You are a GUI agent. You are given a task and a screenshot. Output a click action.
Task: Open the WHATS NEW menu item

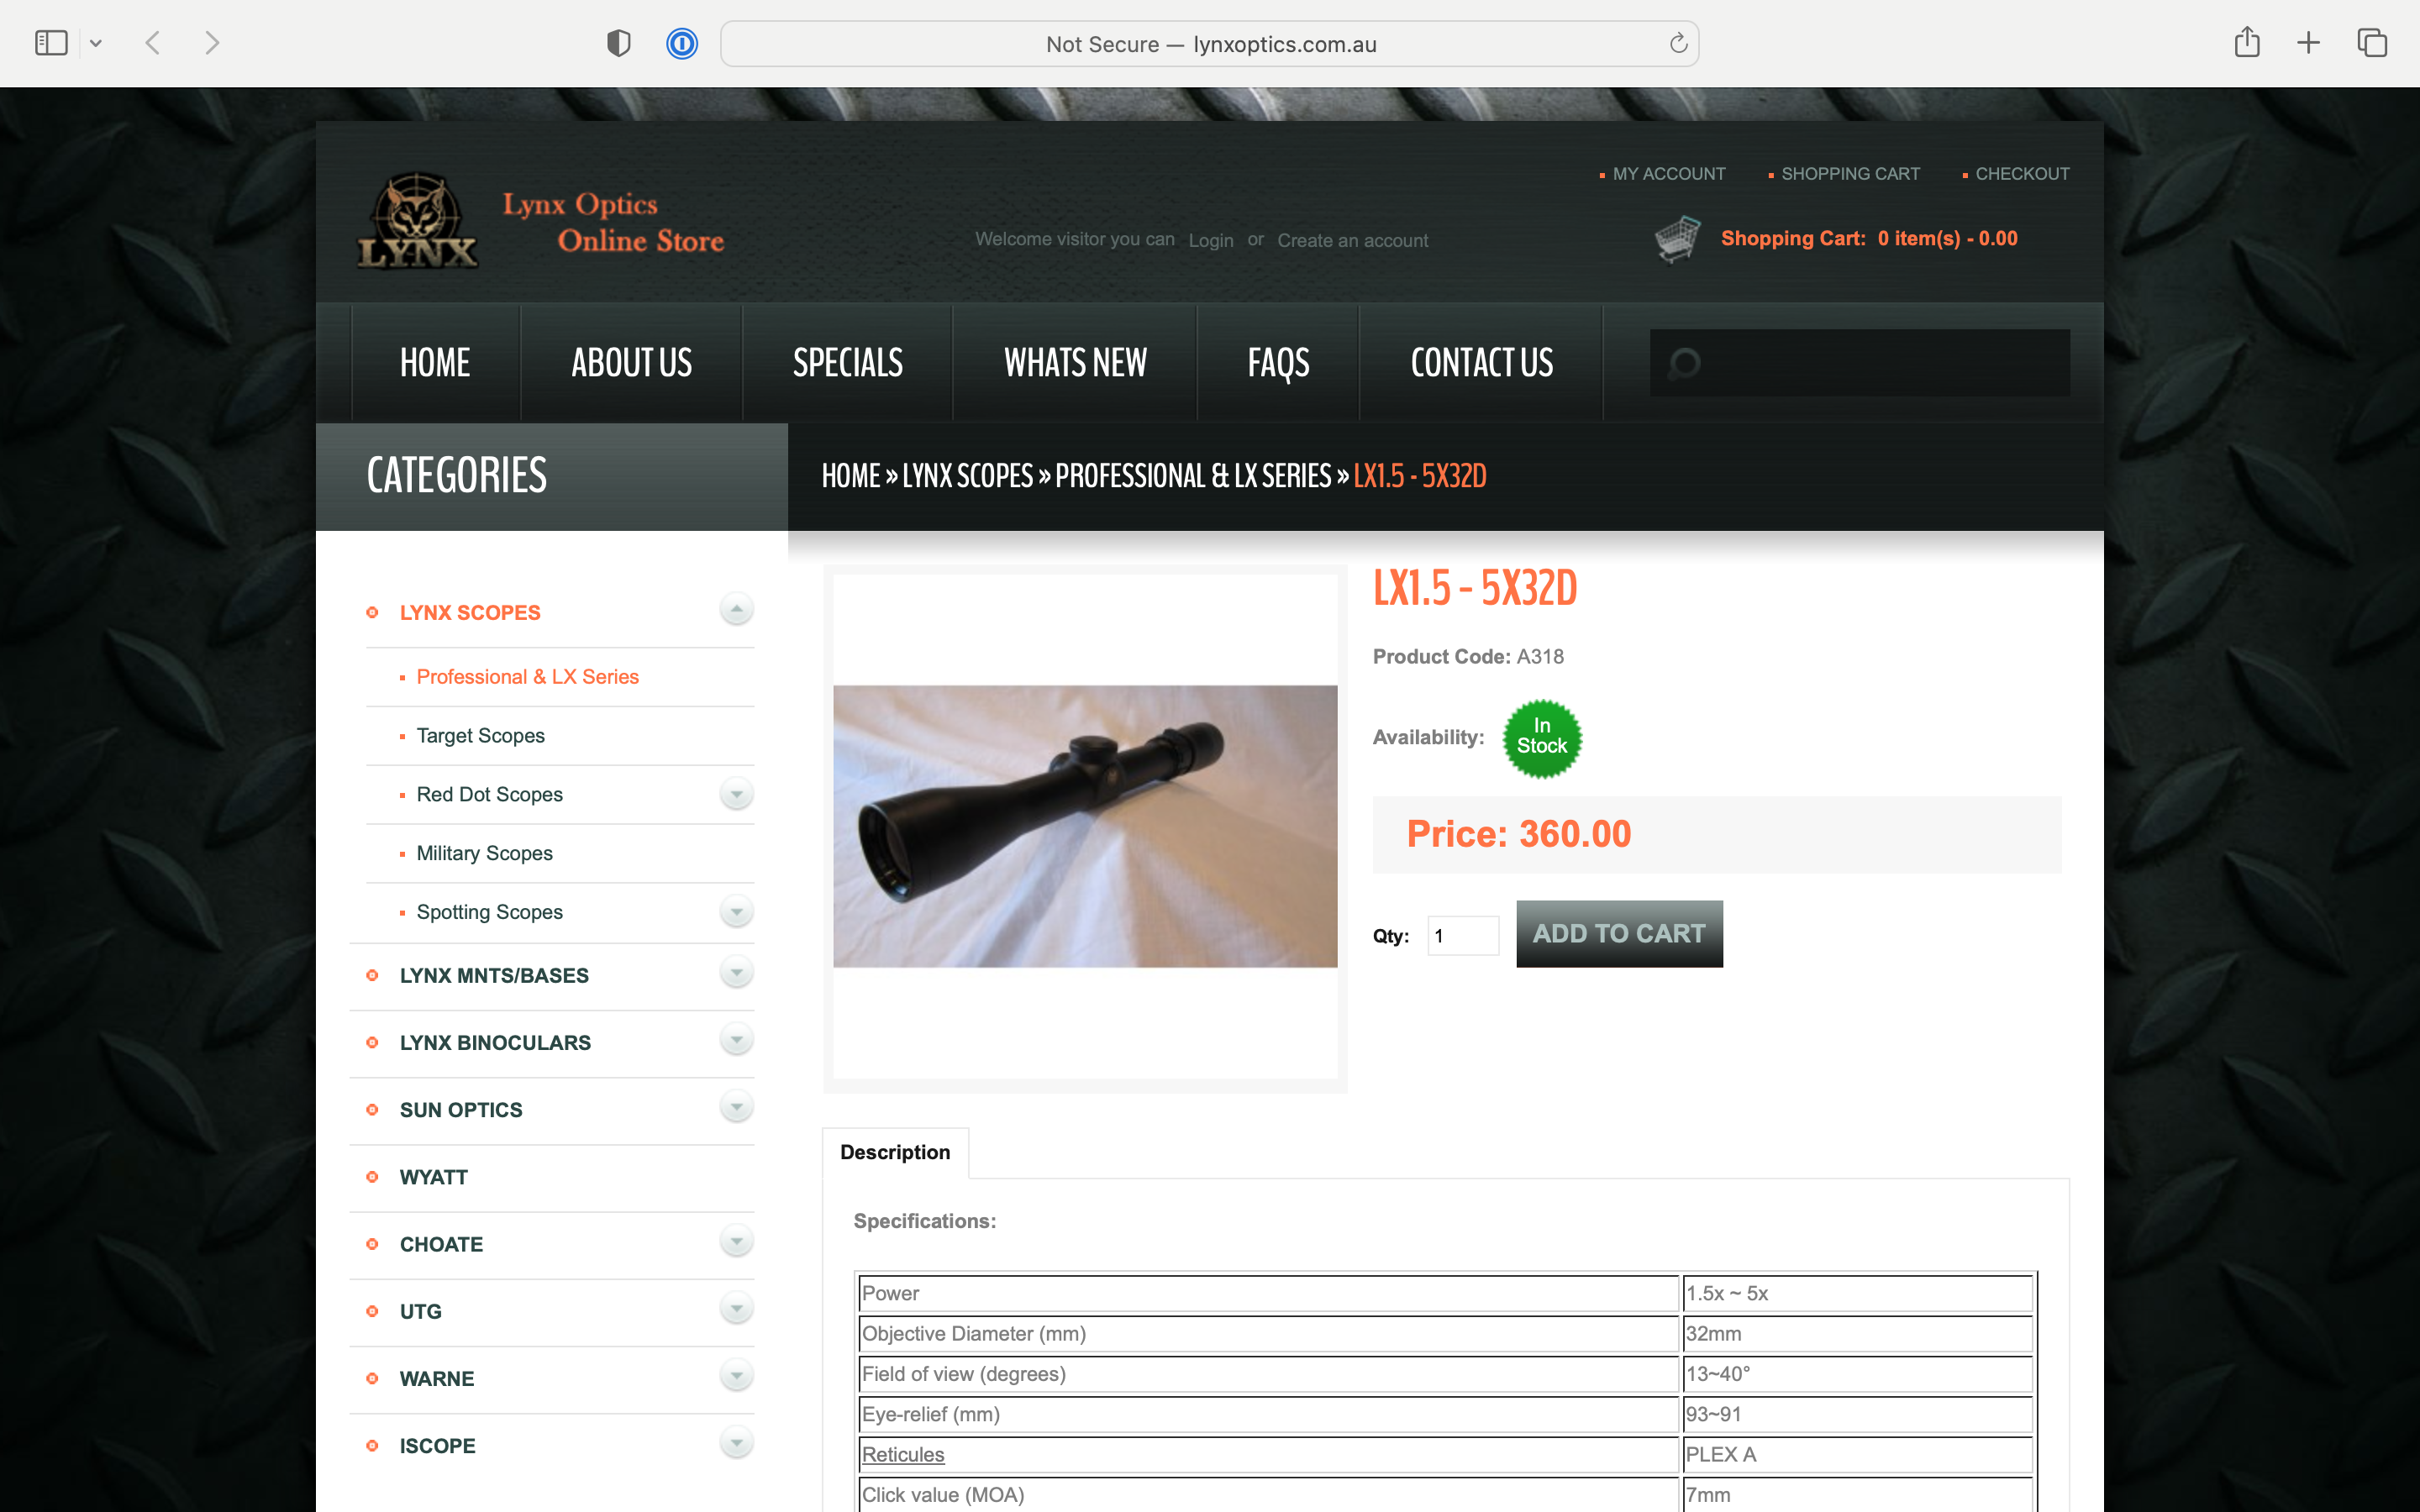[x=1075, y=363]
